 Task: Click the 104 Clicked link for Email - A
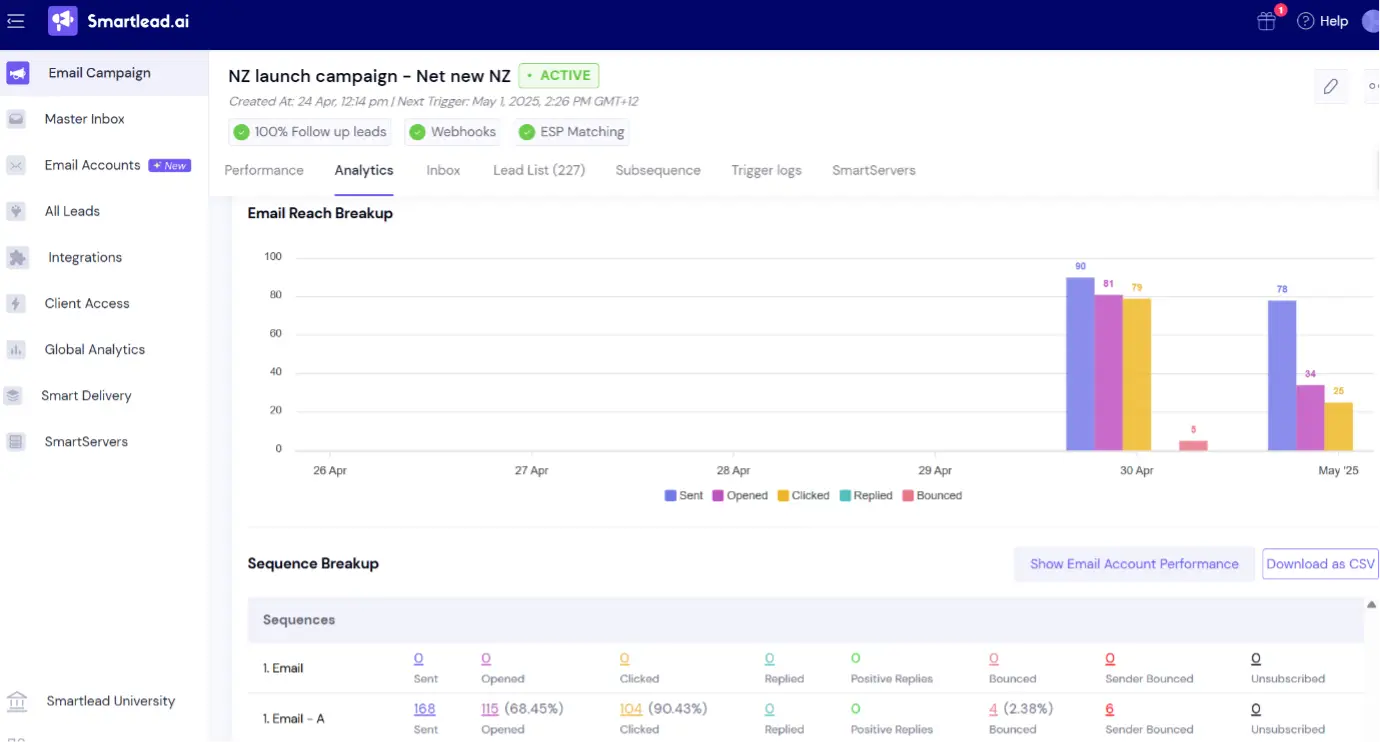(x=631, y=709)
